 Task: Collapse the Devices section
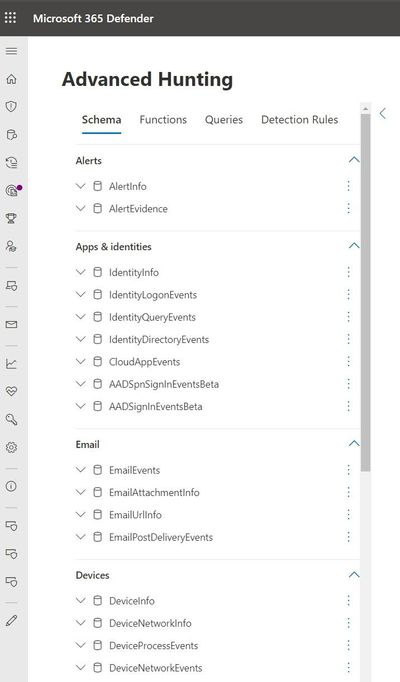click(354, 575)
